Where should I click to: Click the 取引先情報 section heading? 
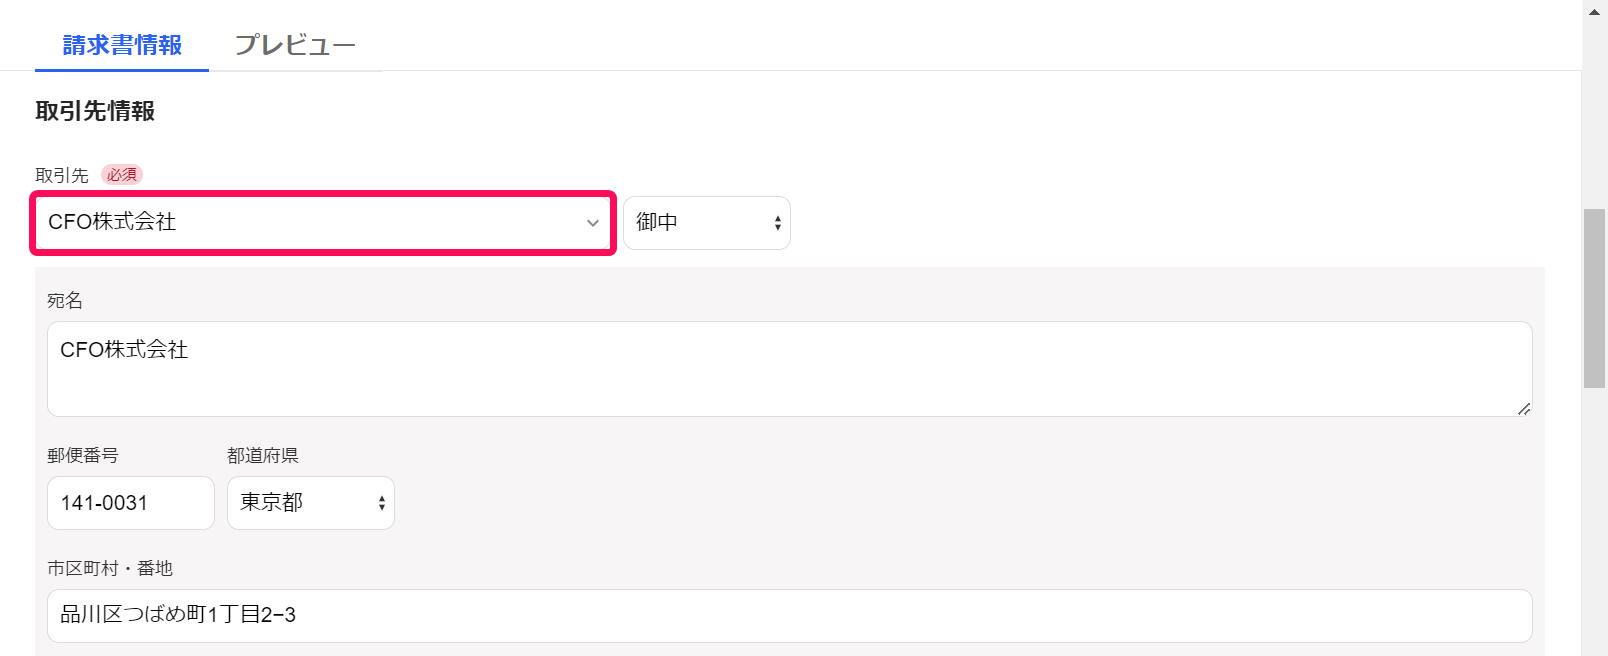click(x=95, y=111)
